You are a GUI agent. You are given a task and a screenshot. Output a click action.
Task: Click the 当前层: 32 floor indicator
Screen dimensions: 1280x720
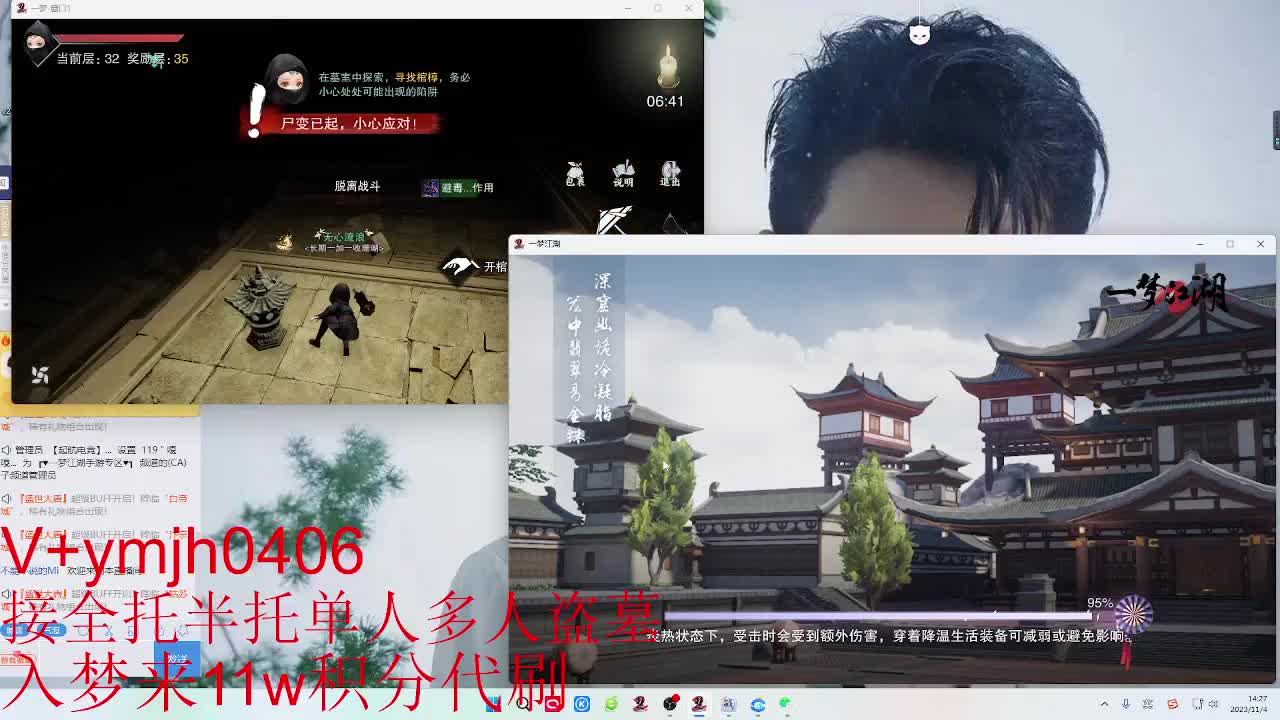(x=88, y=59)
